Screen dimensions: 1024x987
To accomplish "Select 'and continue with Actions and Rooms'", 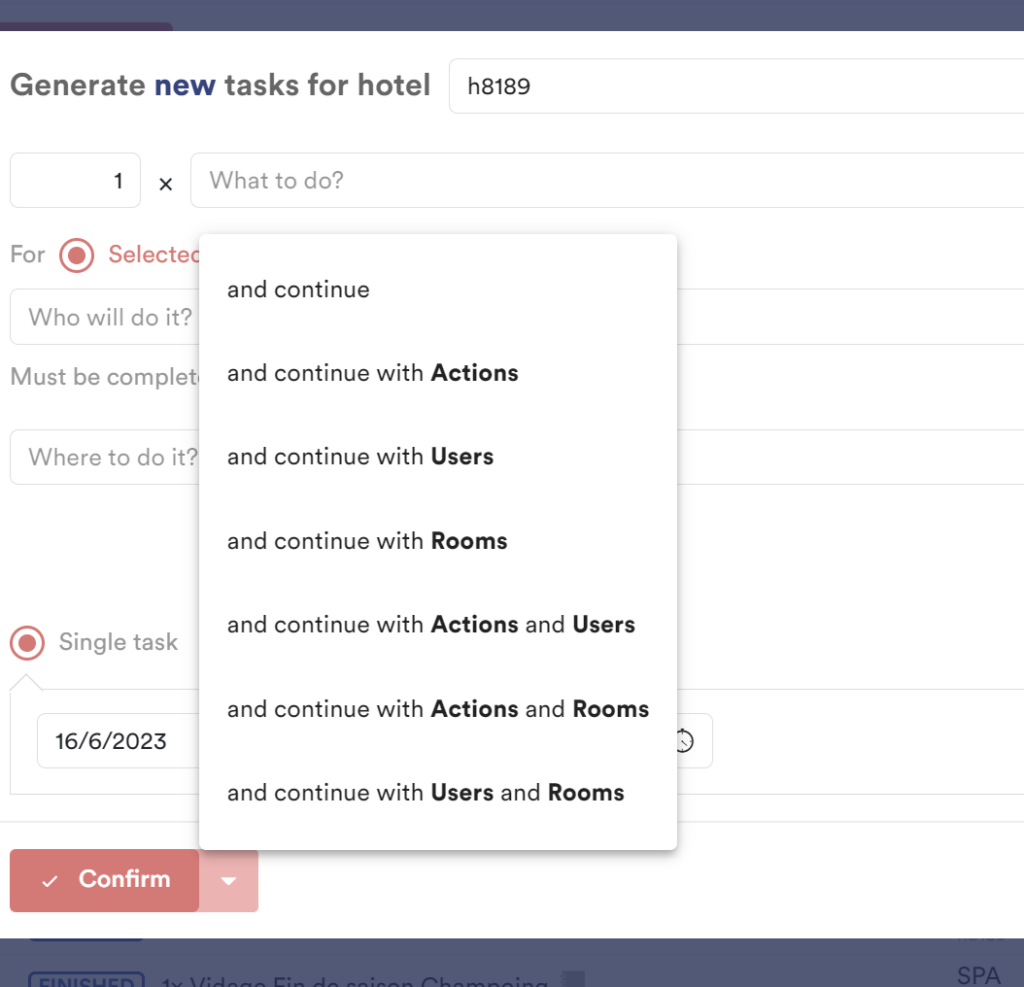I will (437, 709).
